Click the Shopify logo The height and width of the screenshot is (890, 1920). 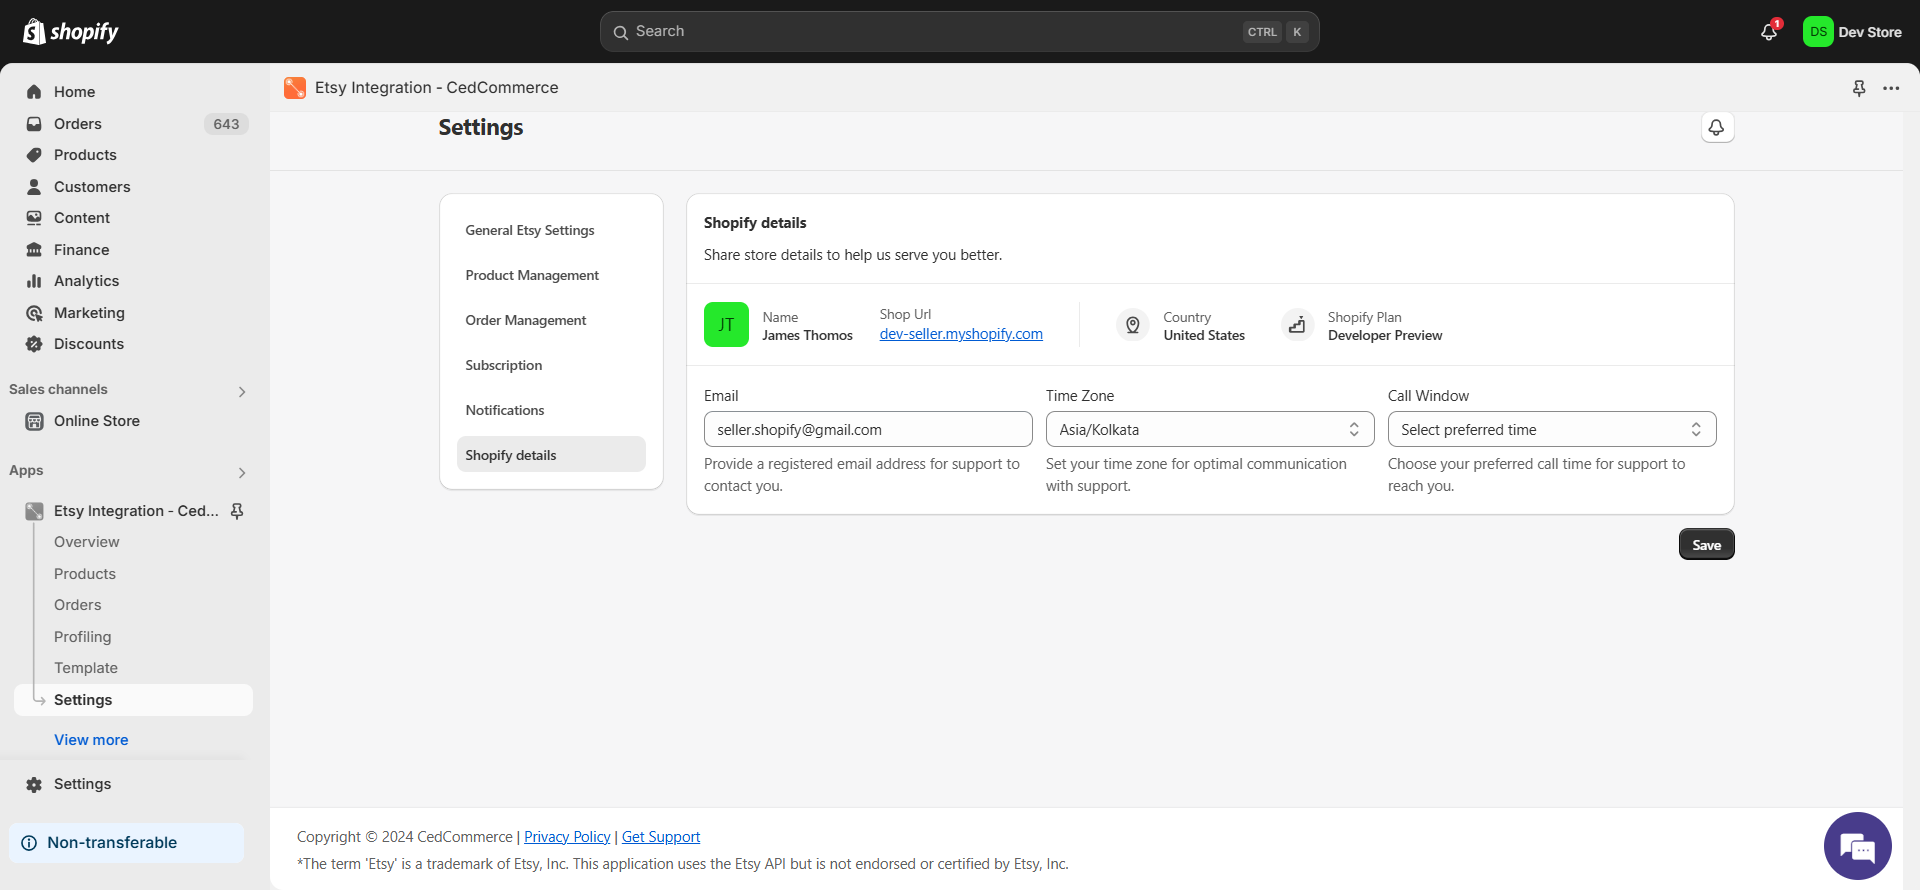point(70,32)
